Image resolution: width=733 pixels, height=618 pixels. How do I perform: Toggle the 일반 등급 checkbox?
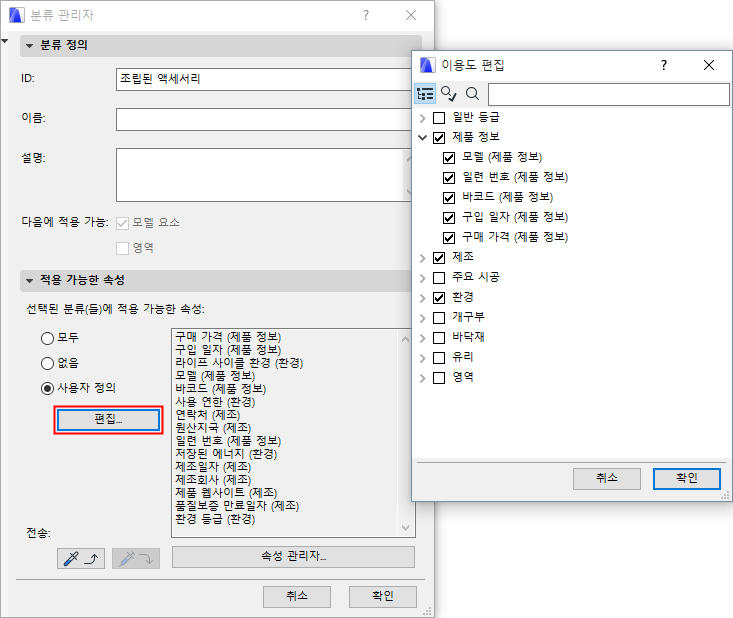439,118
